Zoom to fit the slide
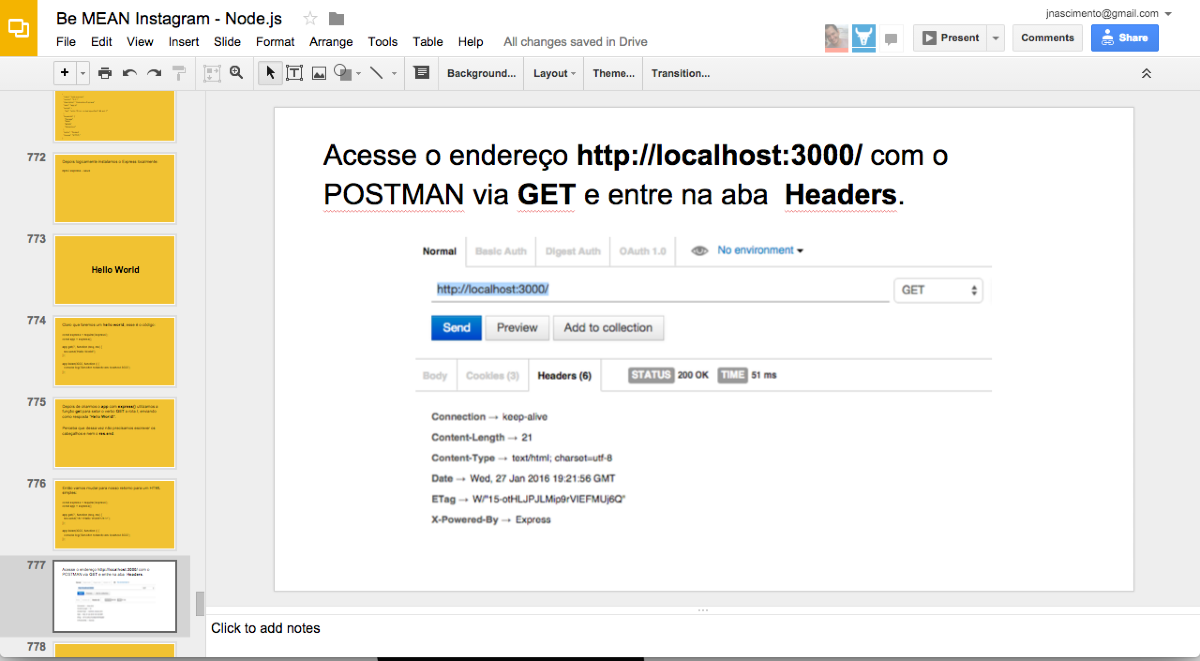Viewport: 1200px width, 661px height. (x=212, y=73)
